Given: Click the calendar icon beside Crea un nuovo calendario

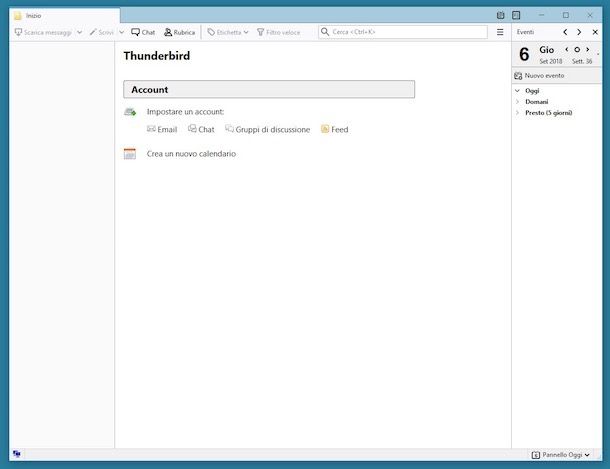Looking at the screenshot, I should tap(130, 154).
